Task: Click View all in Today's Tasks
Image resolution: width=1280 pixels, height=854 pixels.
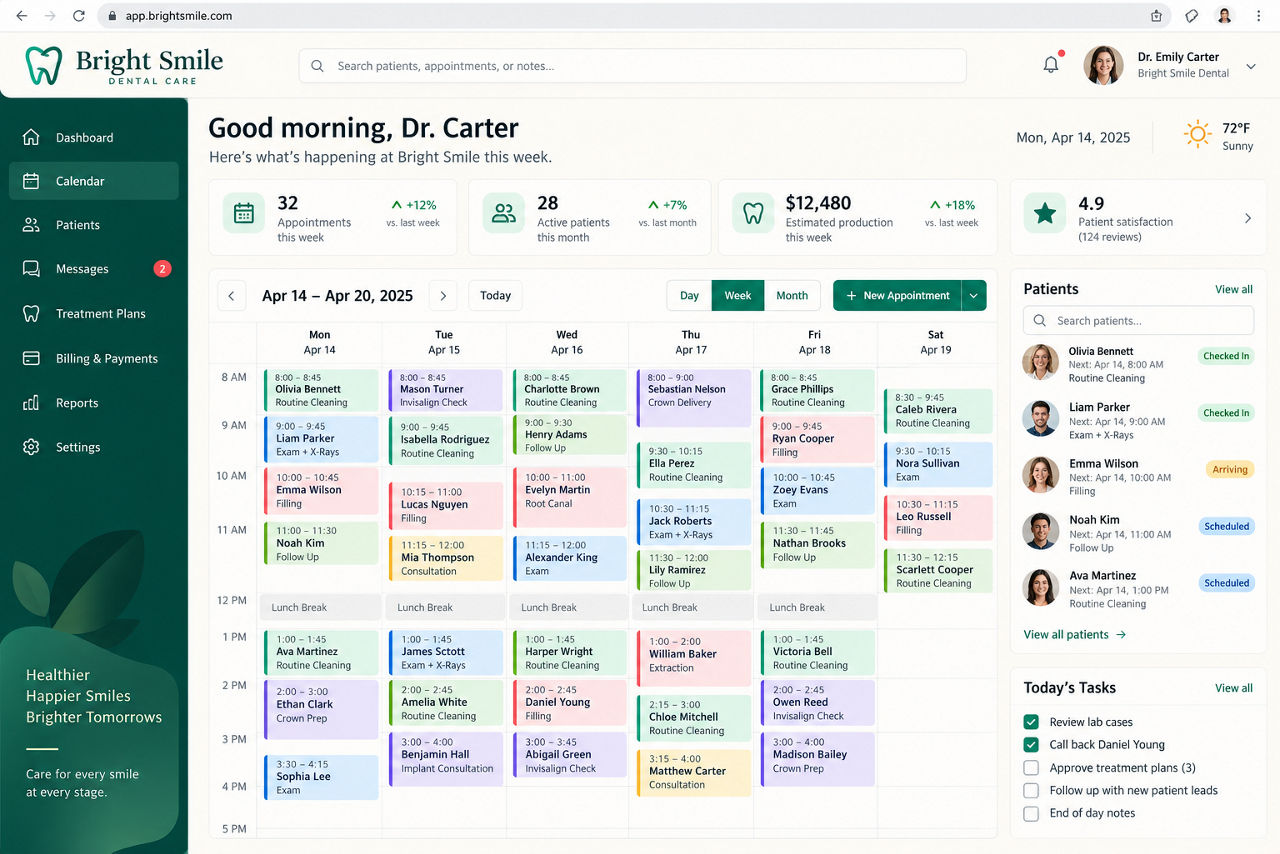Action: tap(1234, 688)
